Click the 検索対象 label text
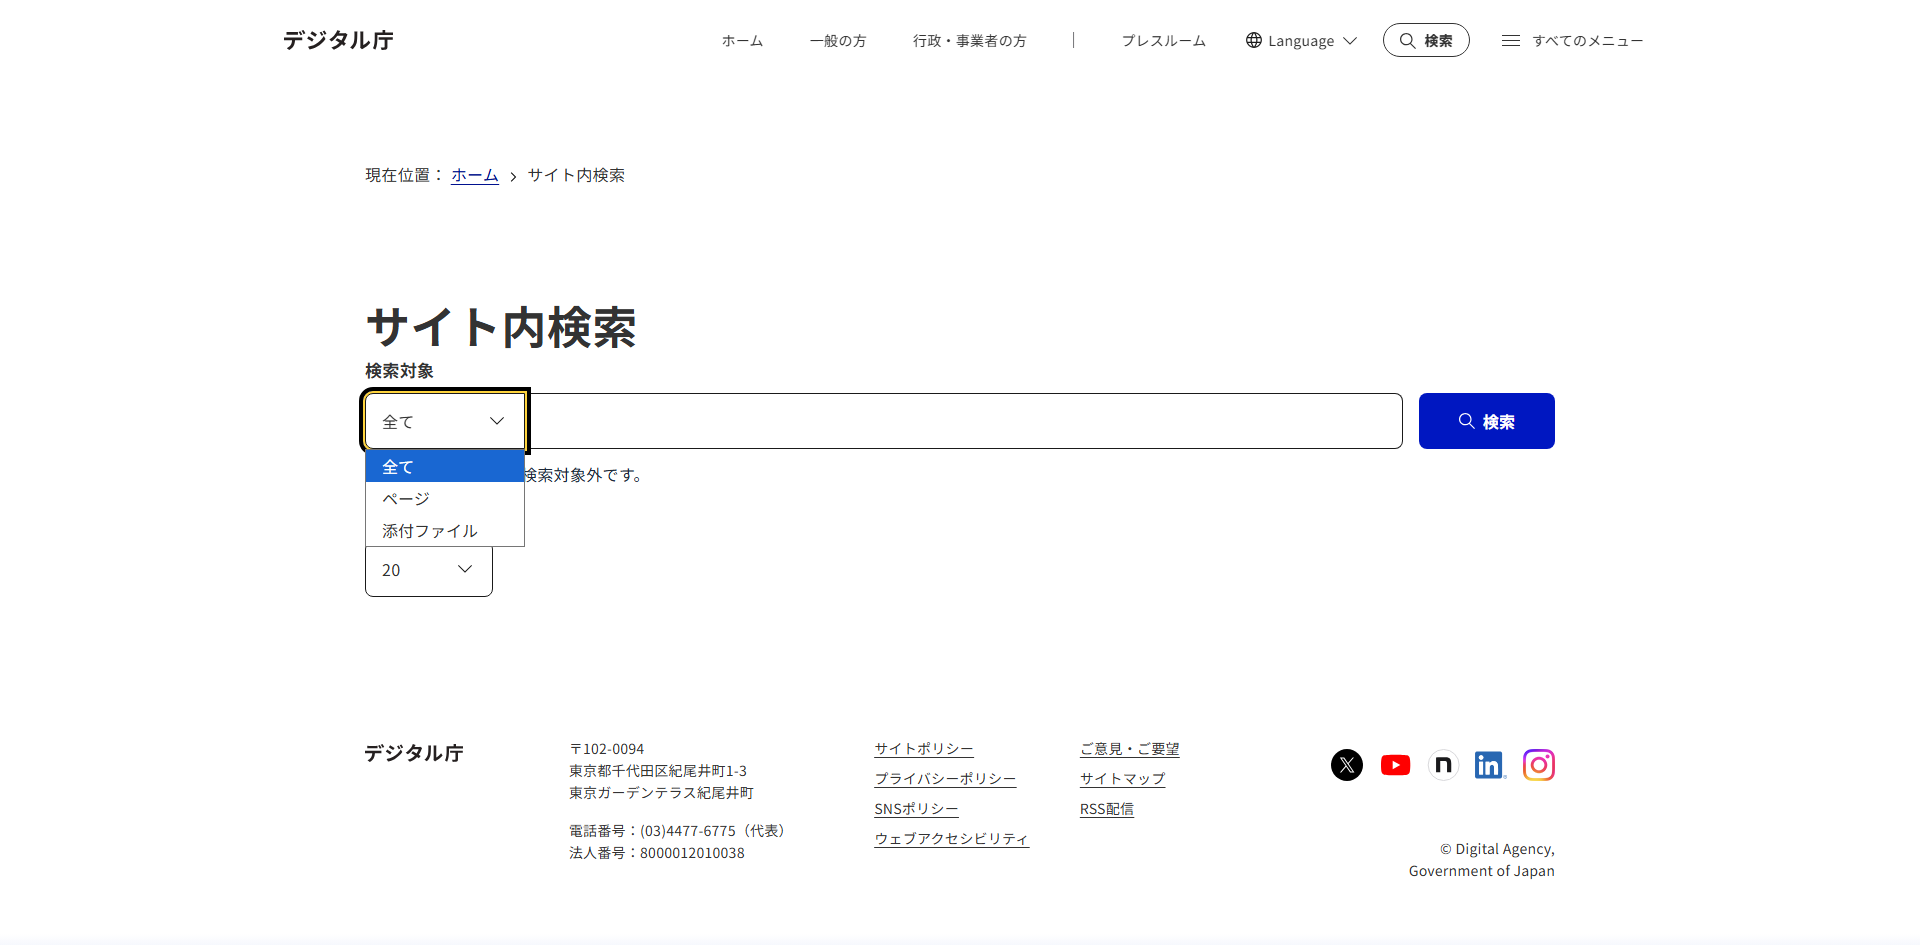The image size is (1920, 945). tap(400, 371)
